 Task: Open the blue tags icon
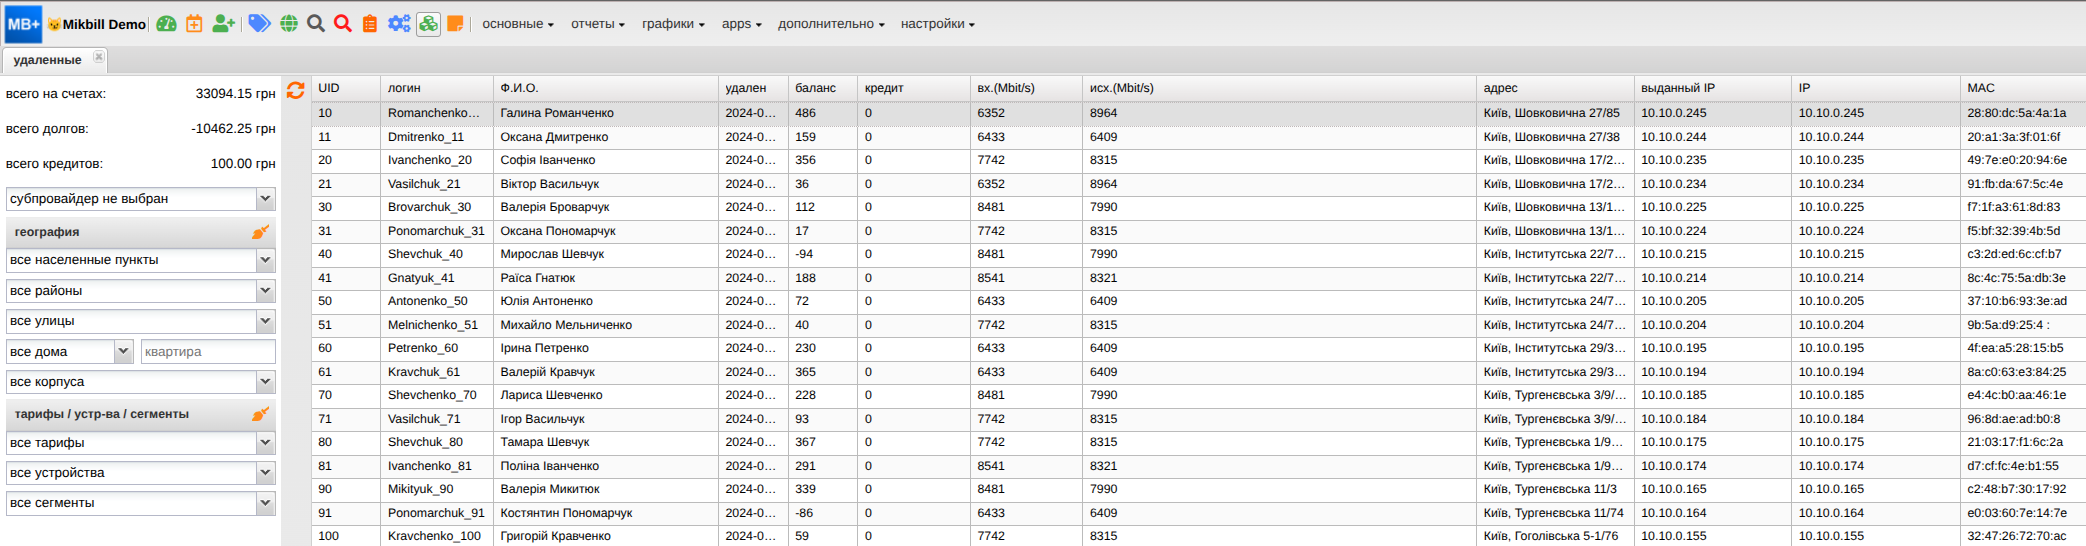click(x=259, y=24)
